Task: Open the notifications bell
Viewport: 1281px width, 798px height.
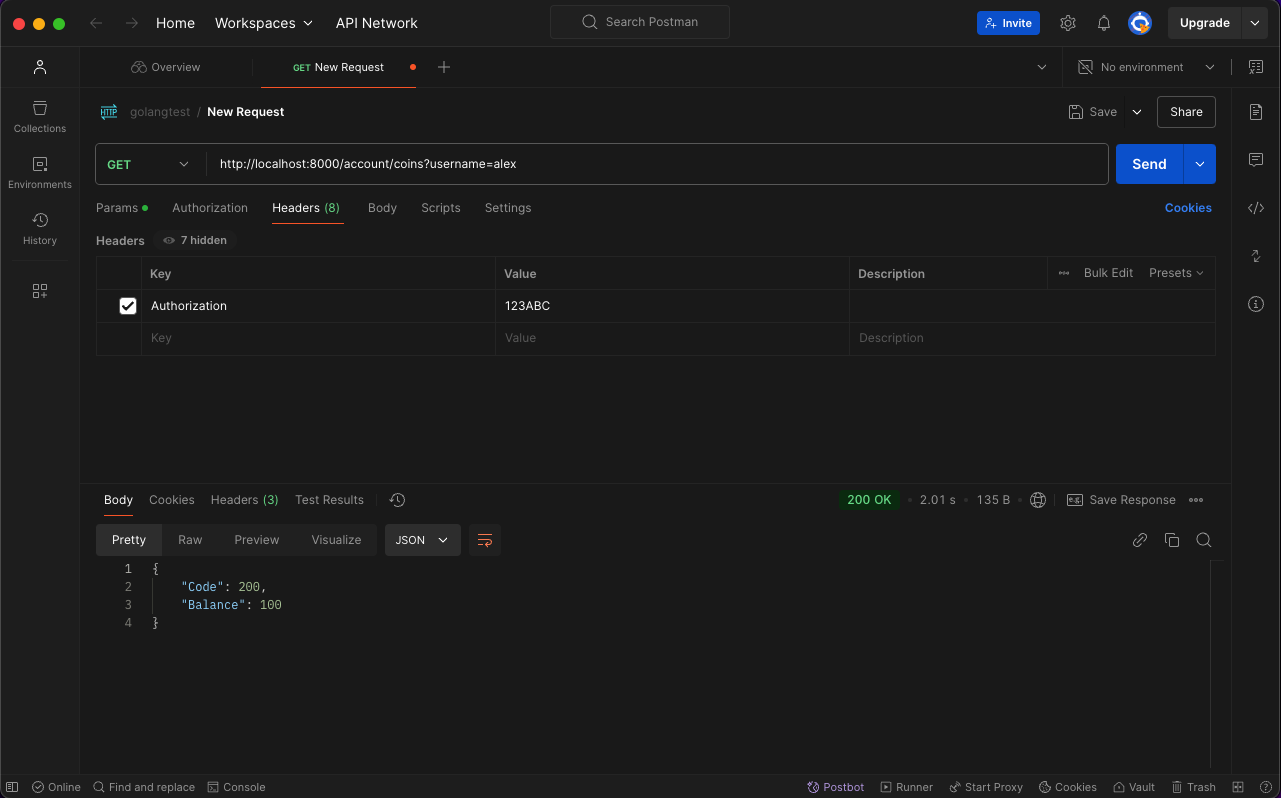Action: click(x=1104, y=23)
